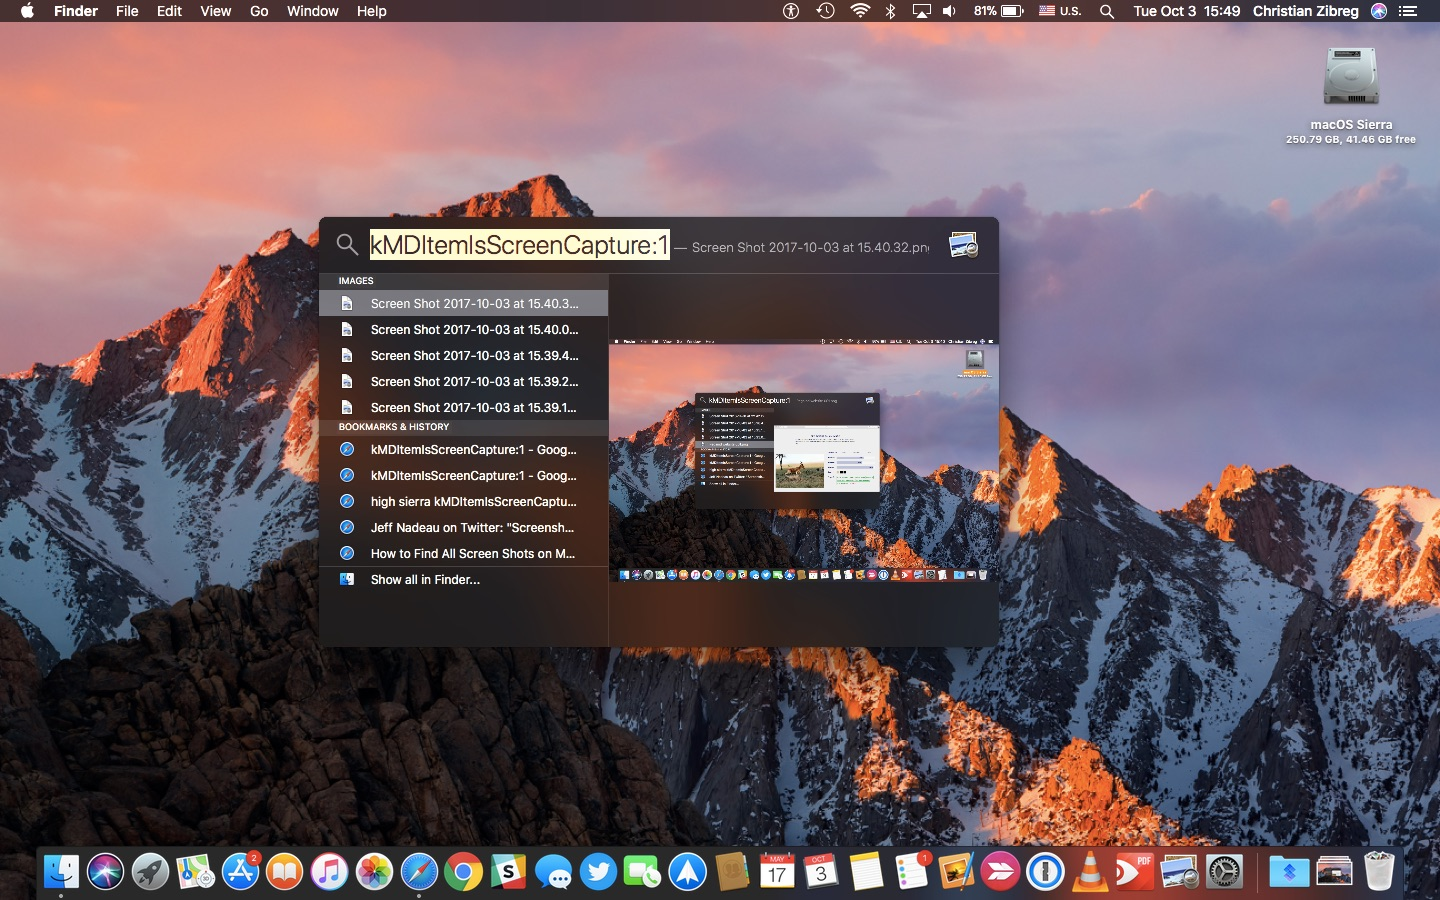Screen dimensions: 1440x900
Task: Open the Wi-Fi status menu
Action: pyautogui.click(x=858, y=11)
